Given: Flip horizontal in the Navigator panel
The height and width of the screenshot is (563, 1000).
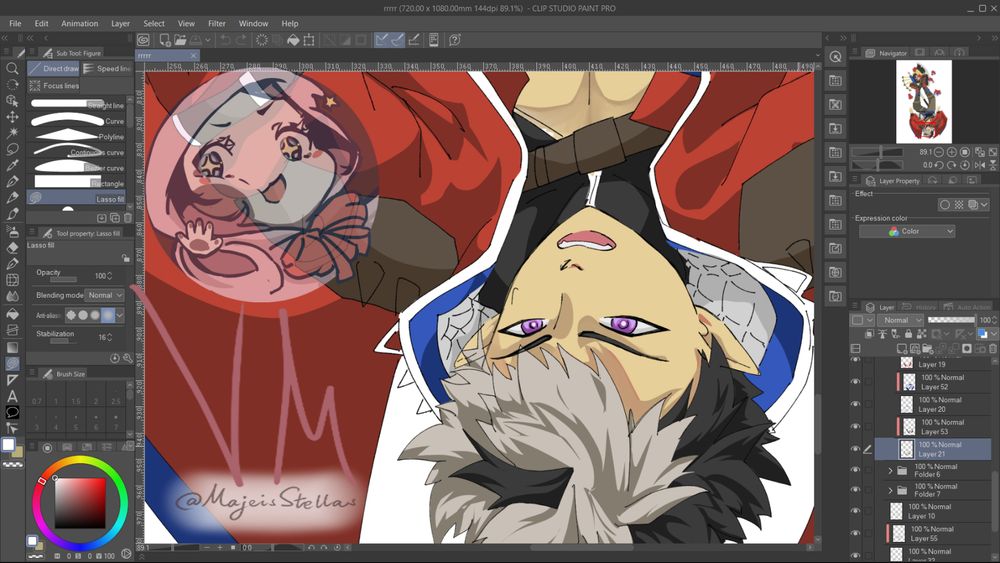Looking at the screenshot, I should [980, 165].
